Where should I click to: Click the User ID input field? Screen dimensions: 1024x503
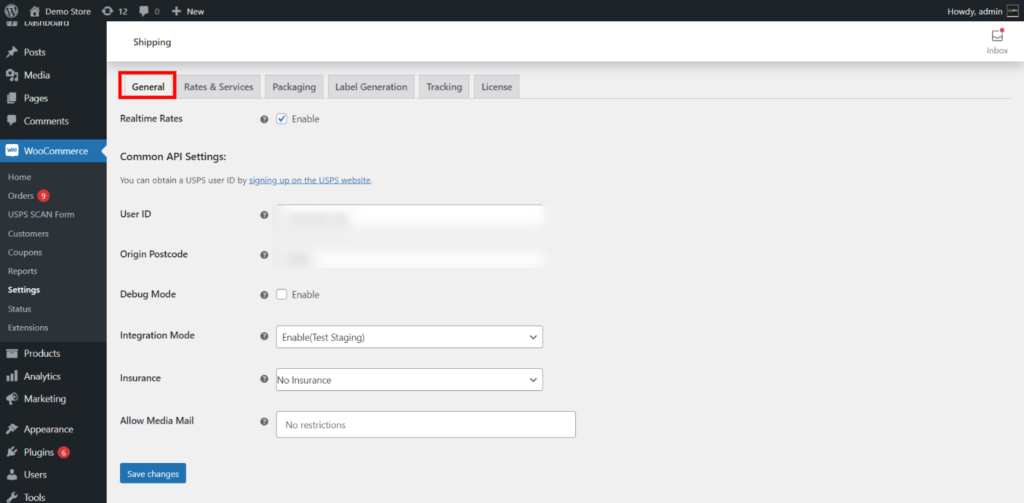(x=409, y=215)
